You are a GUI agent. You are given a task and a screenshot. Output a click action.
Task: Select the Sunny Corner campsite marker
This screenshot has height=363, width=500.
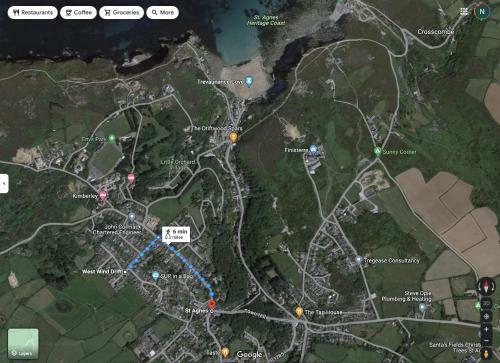point(377,152)
